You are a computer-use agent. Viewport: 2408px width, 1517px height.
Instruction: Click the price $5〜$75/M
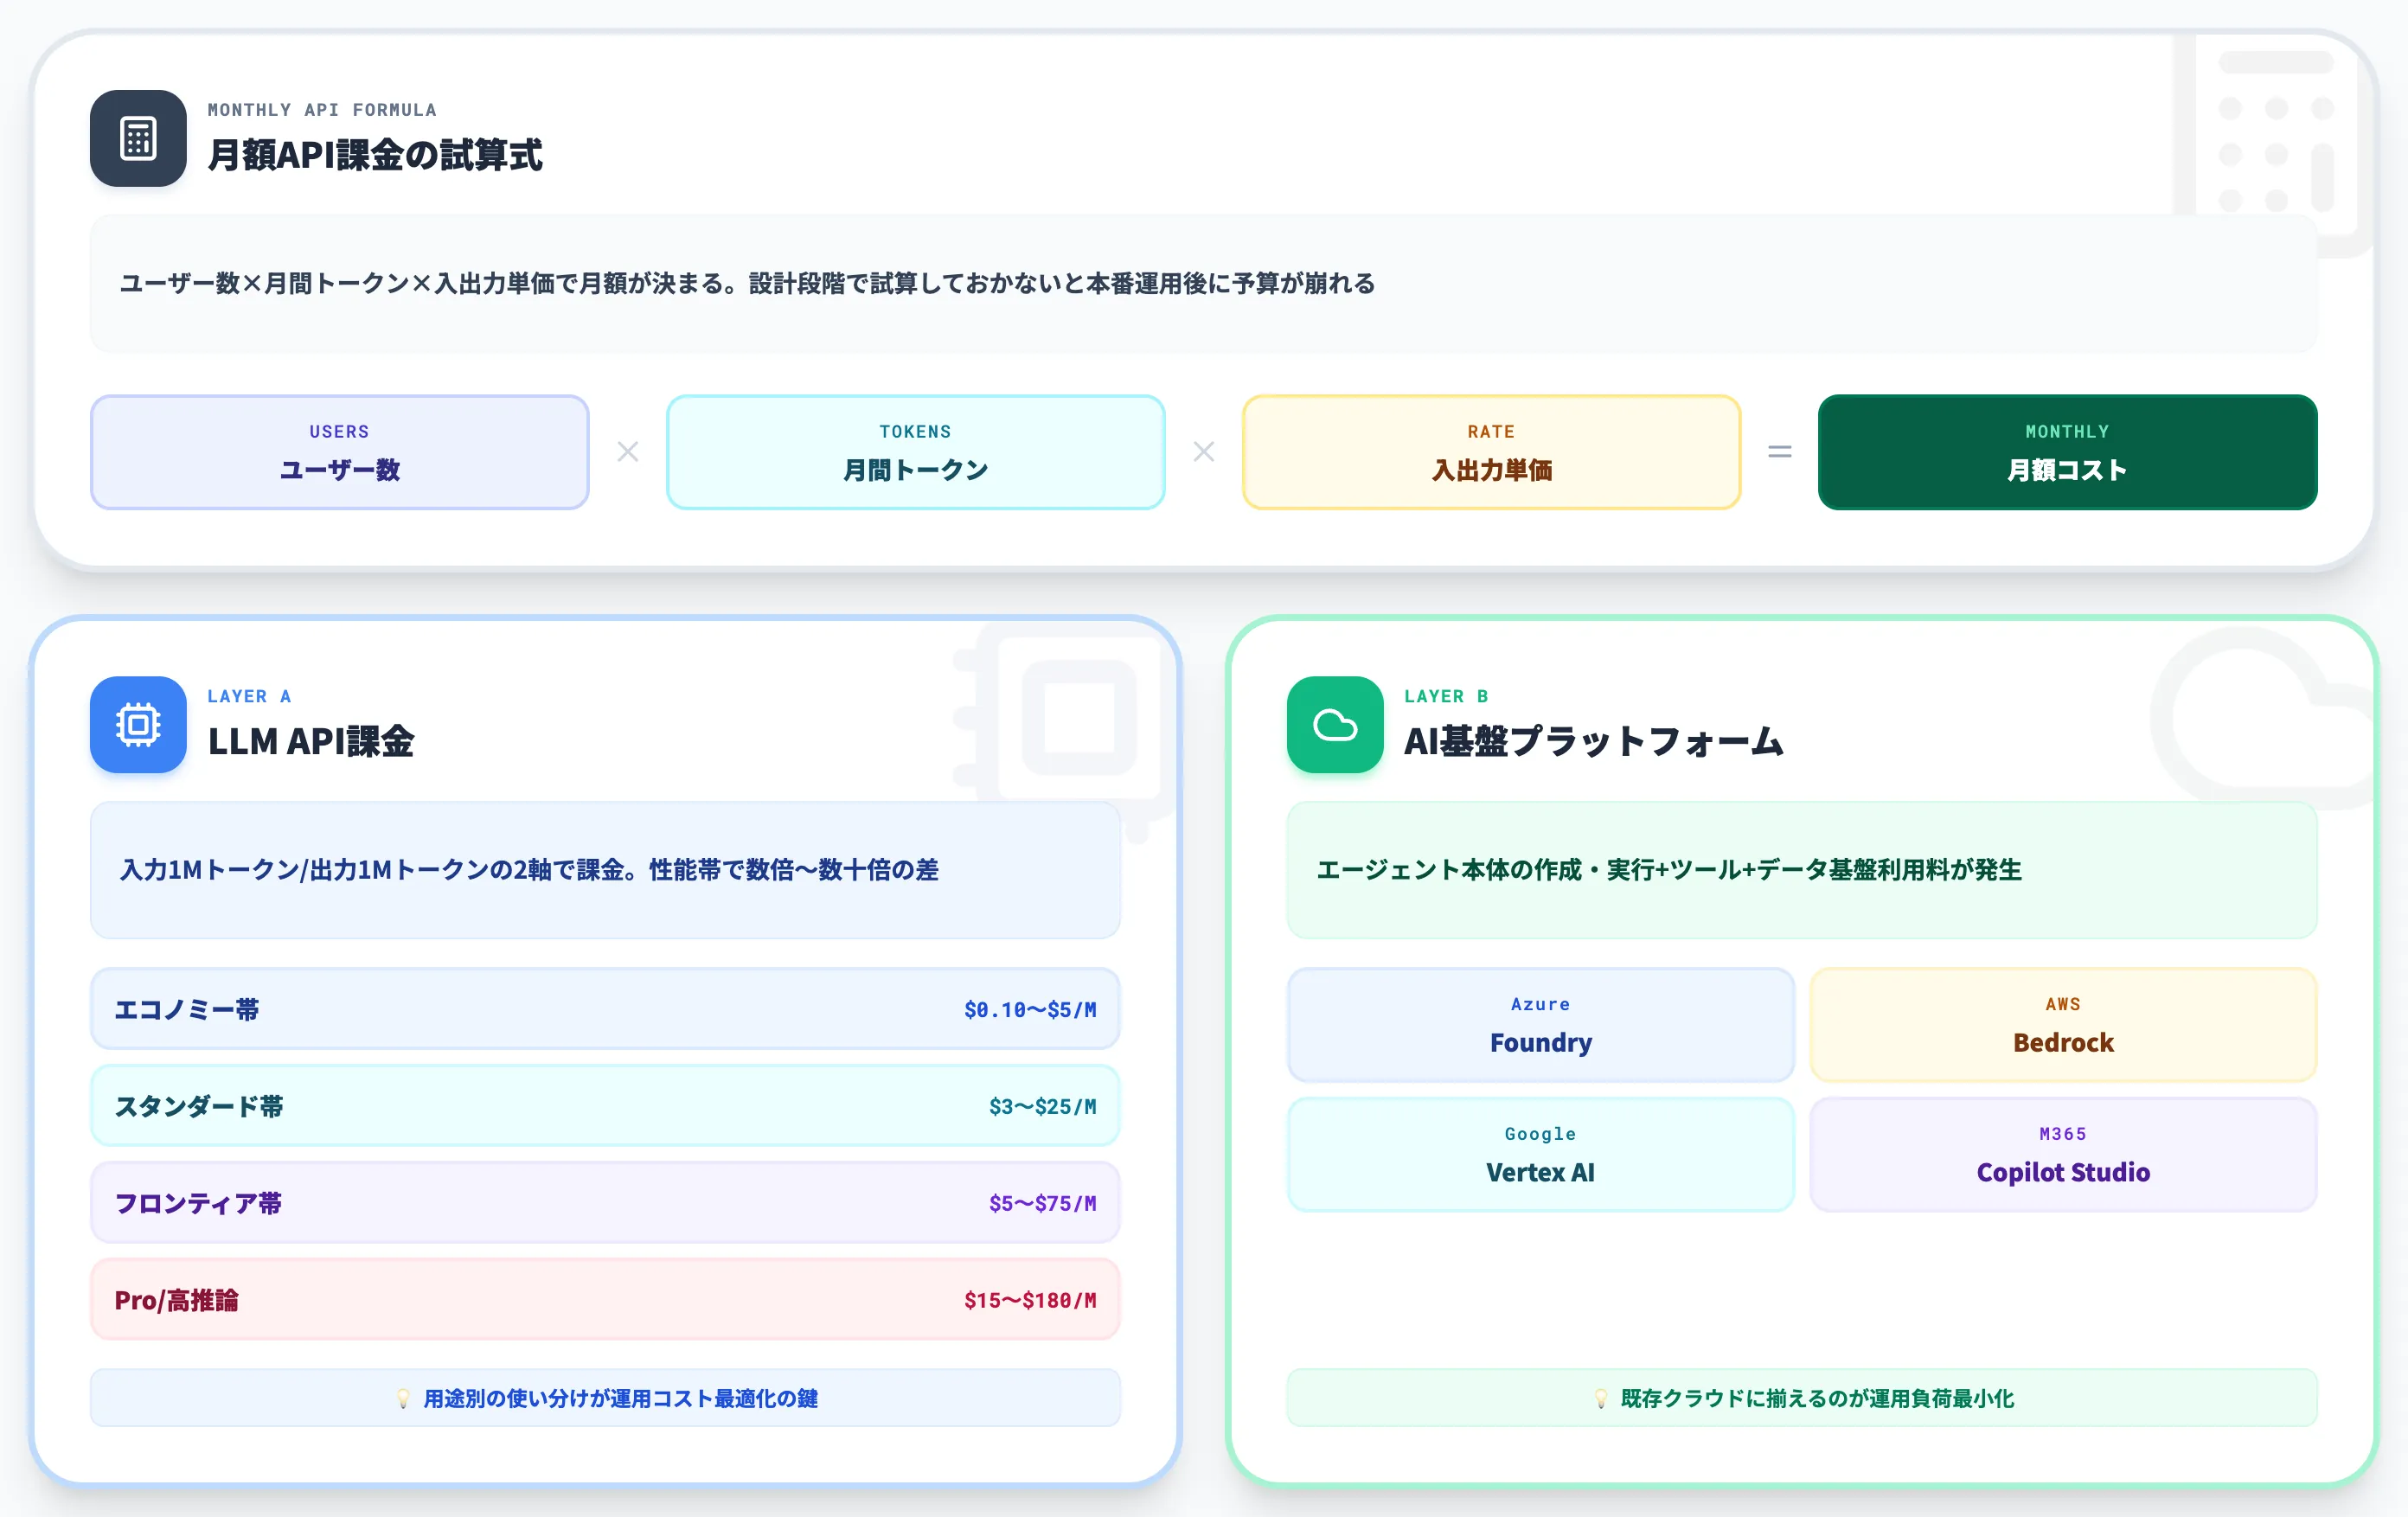[1043, 1204]
